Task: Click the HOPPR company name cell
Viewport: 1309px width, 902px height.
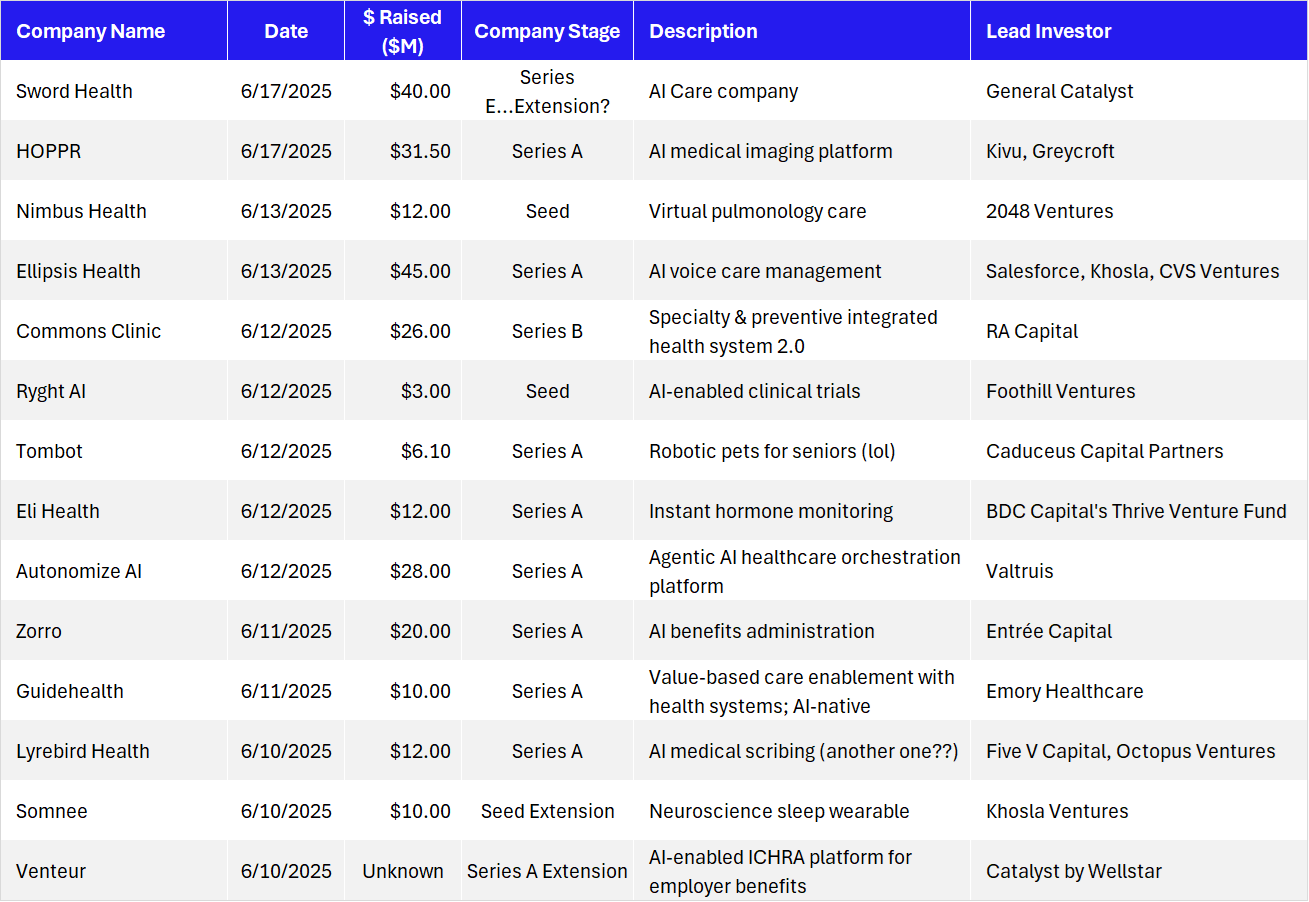Action: coord(49,151)
